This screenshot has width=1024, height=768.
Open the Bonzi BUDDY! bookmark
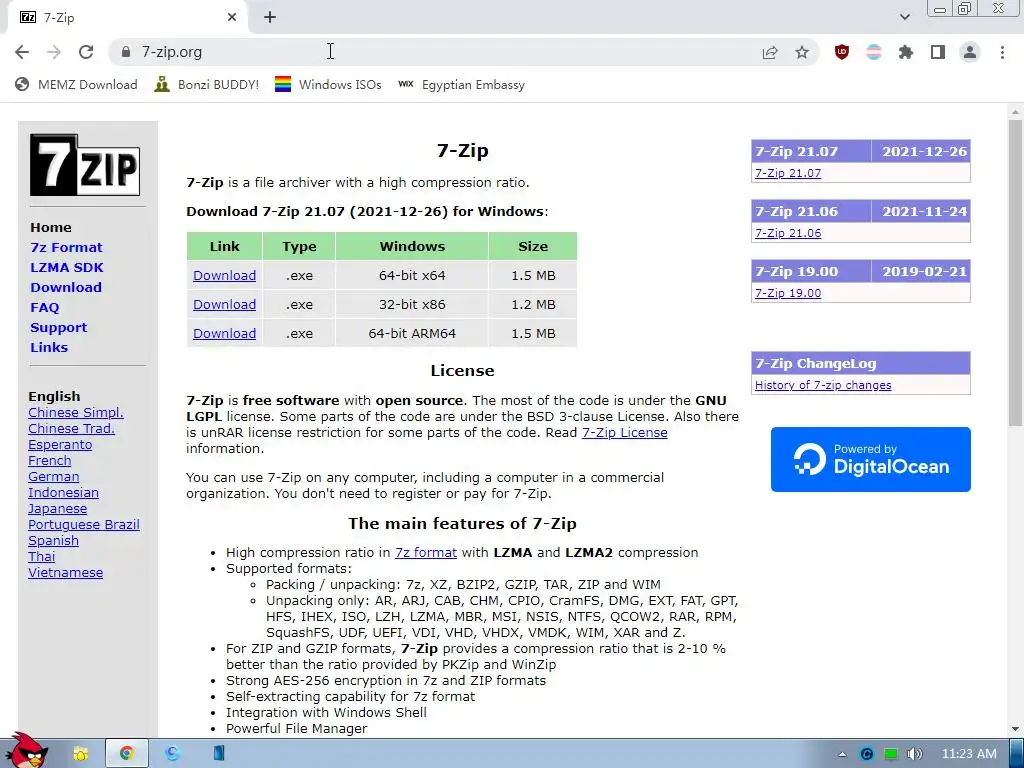click(206, 84)
